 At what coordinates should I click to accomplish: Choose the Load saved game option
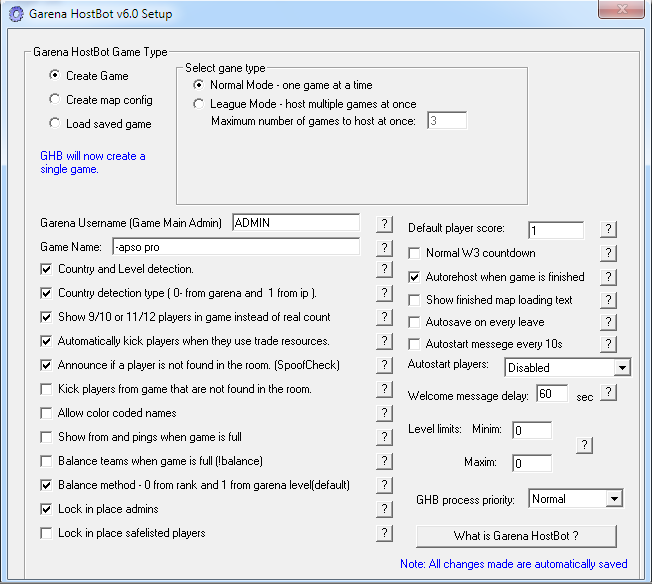pyautogui.click(x=55, y=124)
